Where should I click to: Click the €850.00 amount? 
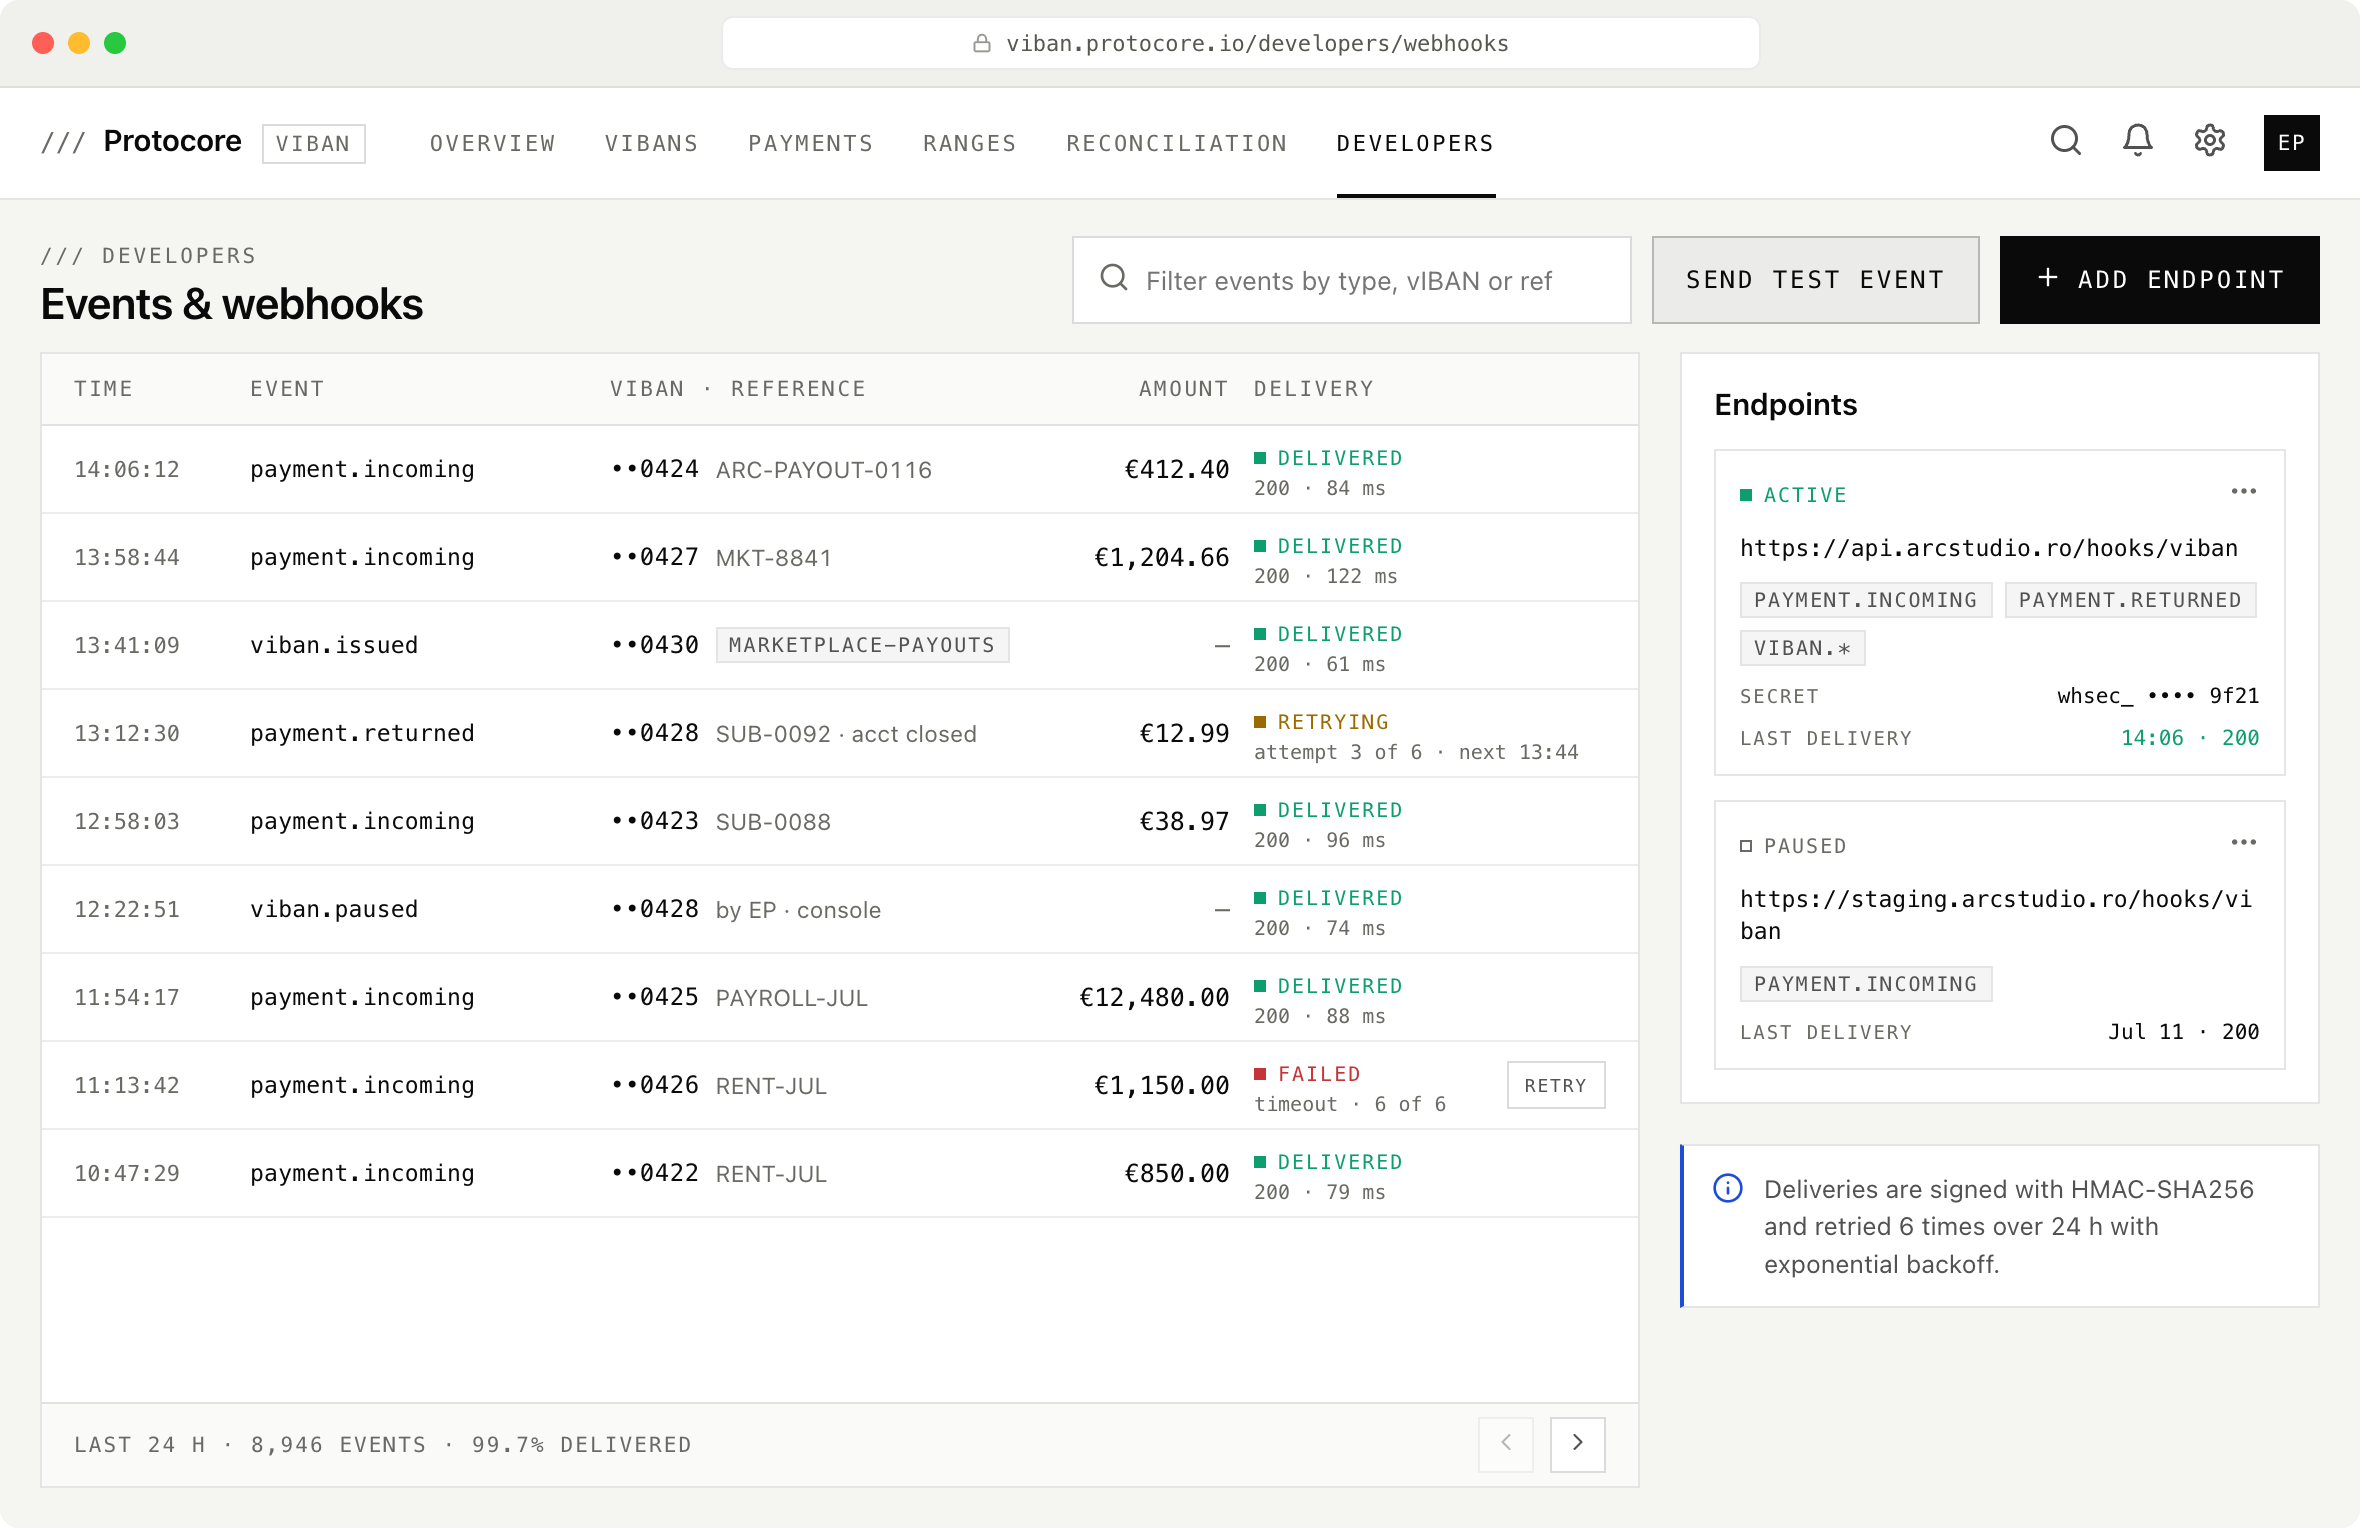[x=1176, y=1173]
